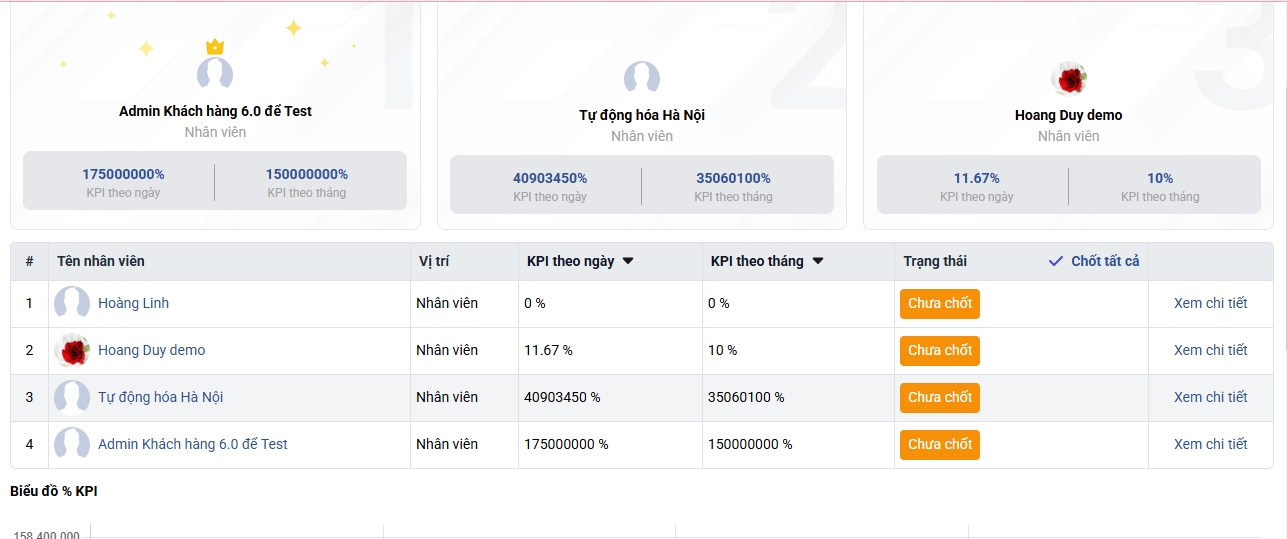1287x539 pixels.
Task: Click the crown icon above top-ranked employee
Action: (214, 47)
